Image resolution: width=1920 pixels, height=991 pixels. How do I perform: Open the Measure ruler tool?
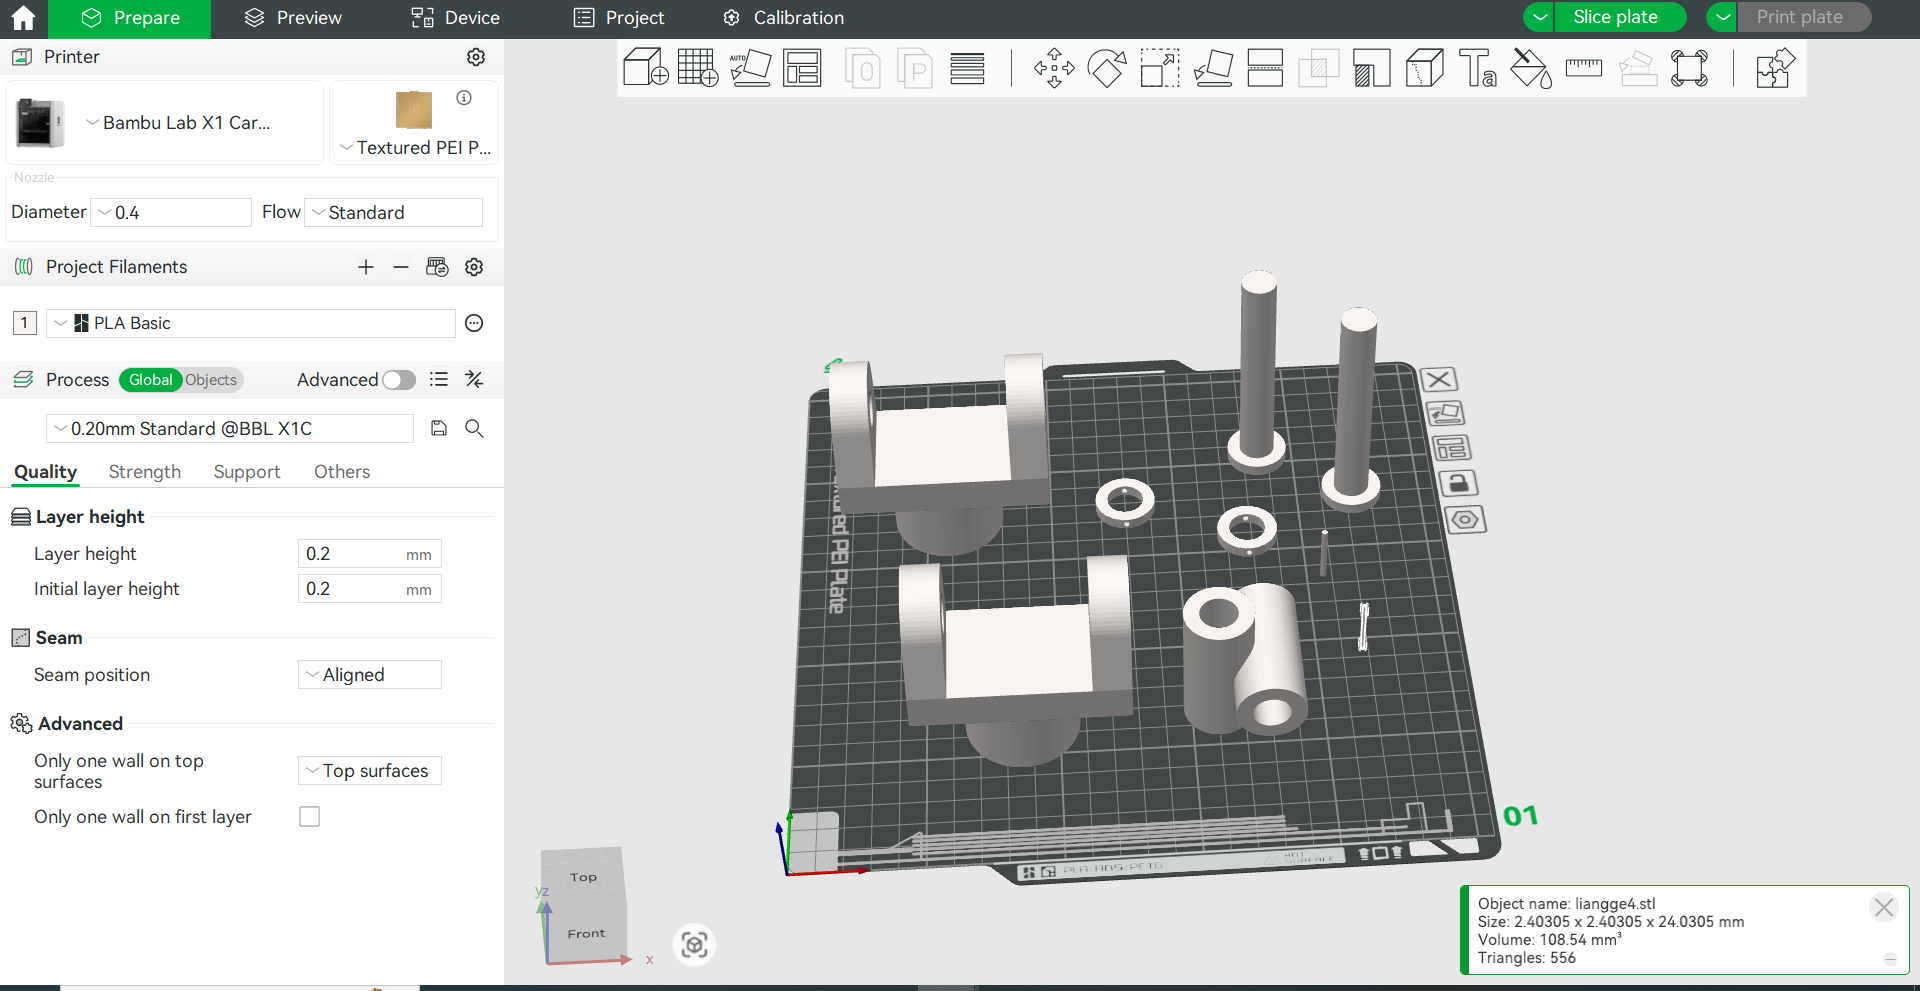[1583, 68]
